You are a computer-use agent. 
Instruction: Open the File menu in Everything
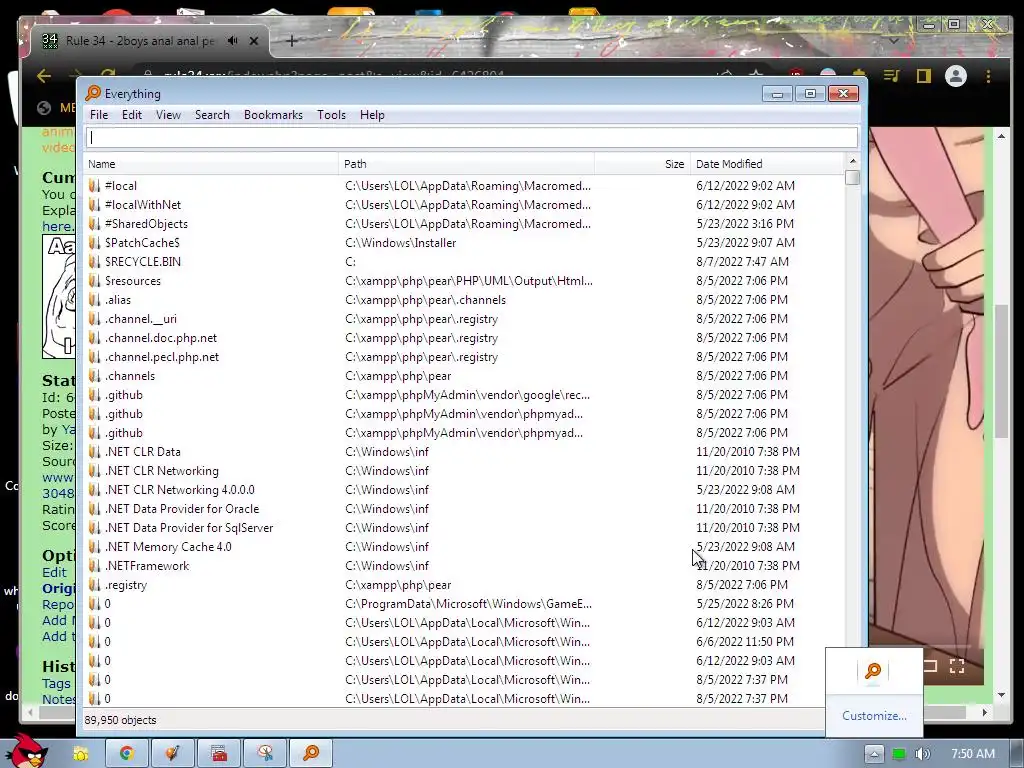[x=99, y=115]
